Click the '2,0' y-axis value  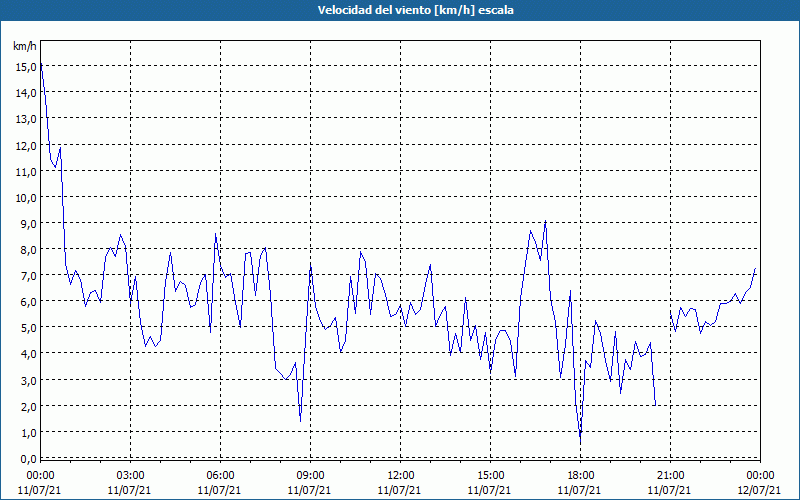(28, 406)
